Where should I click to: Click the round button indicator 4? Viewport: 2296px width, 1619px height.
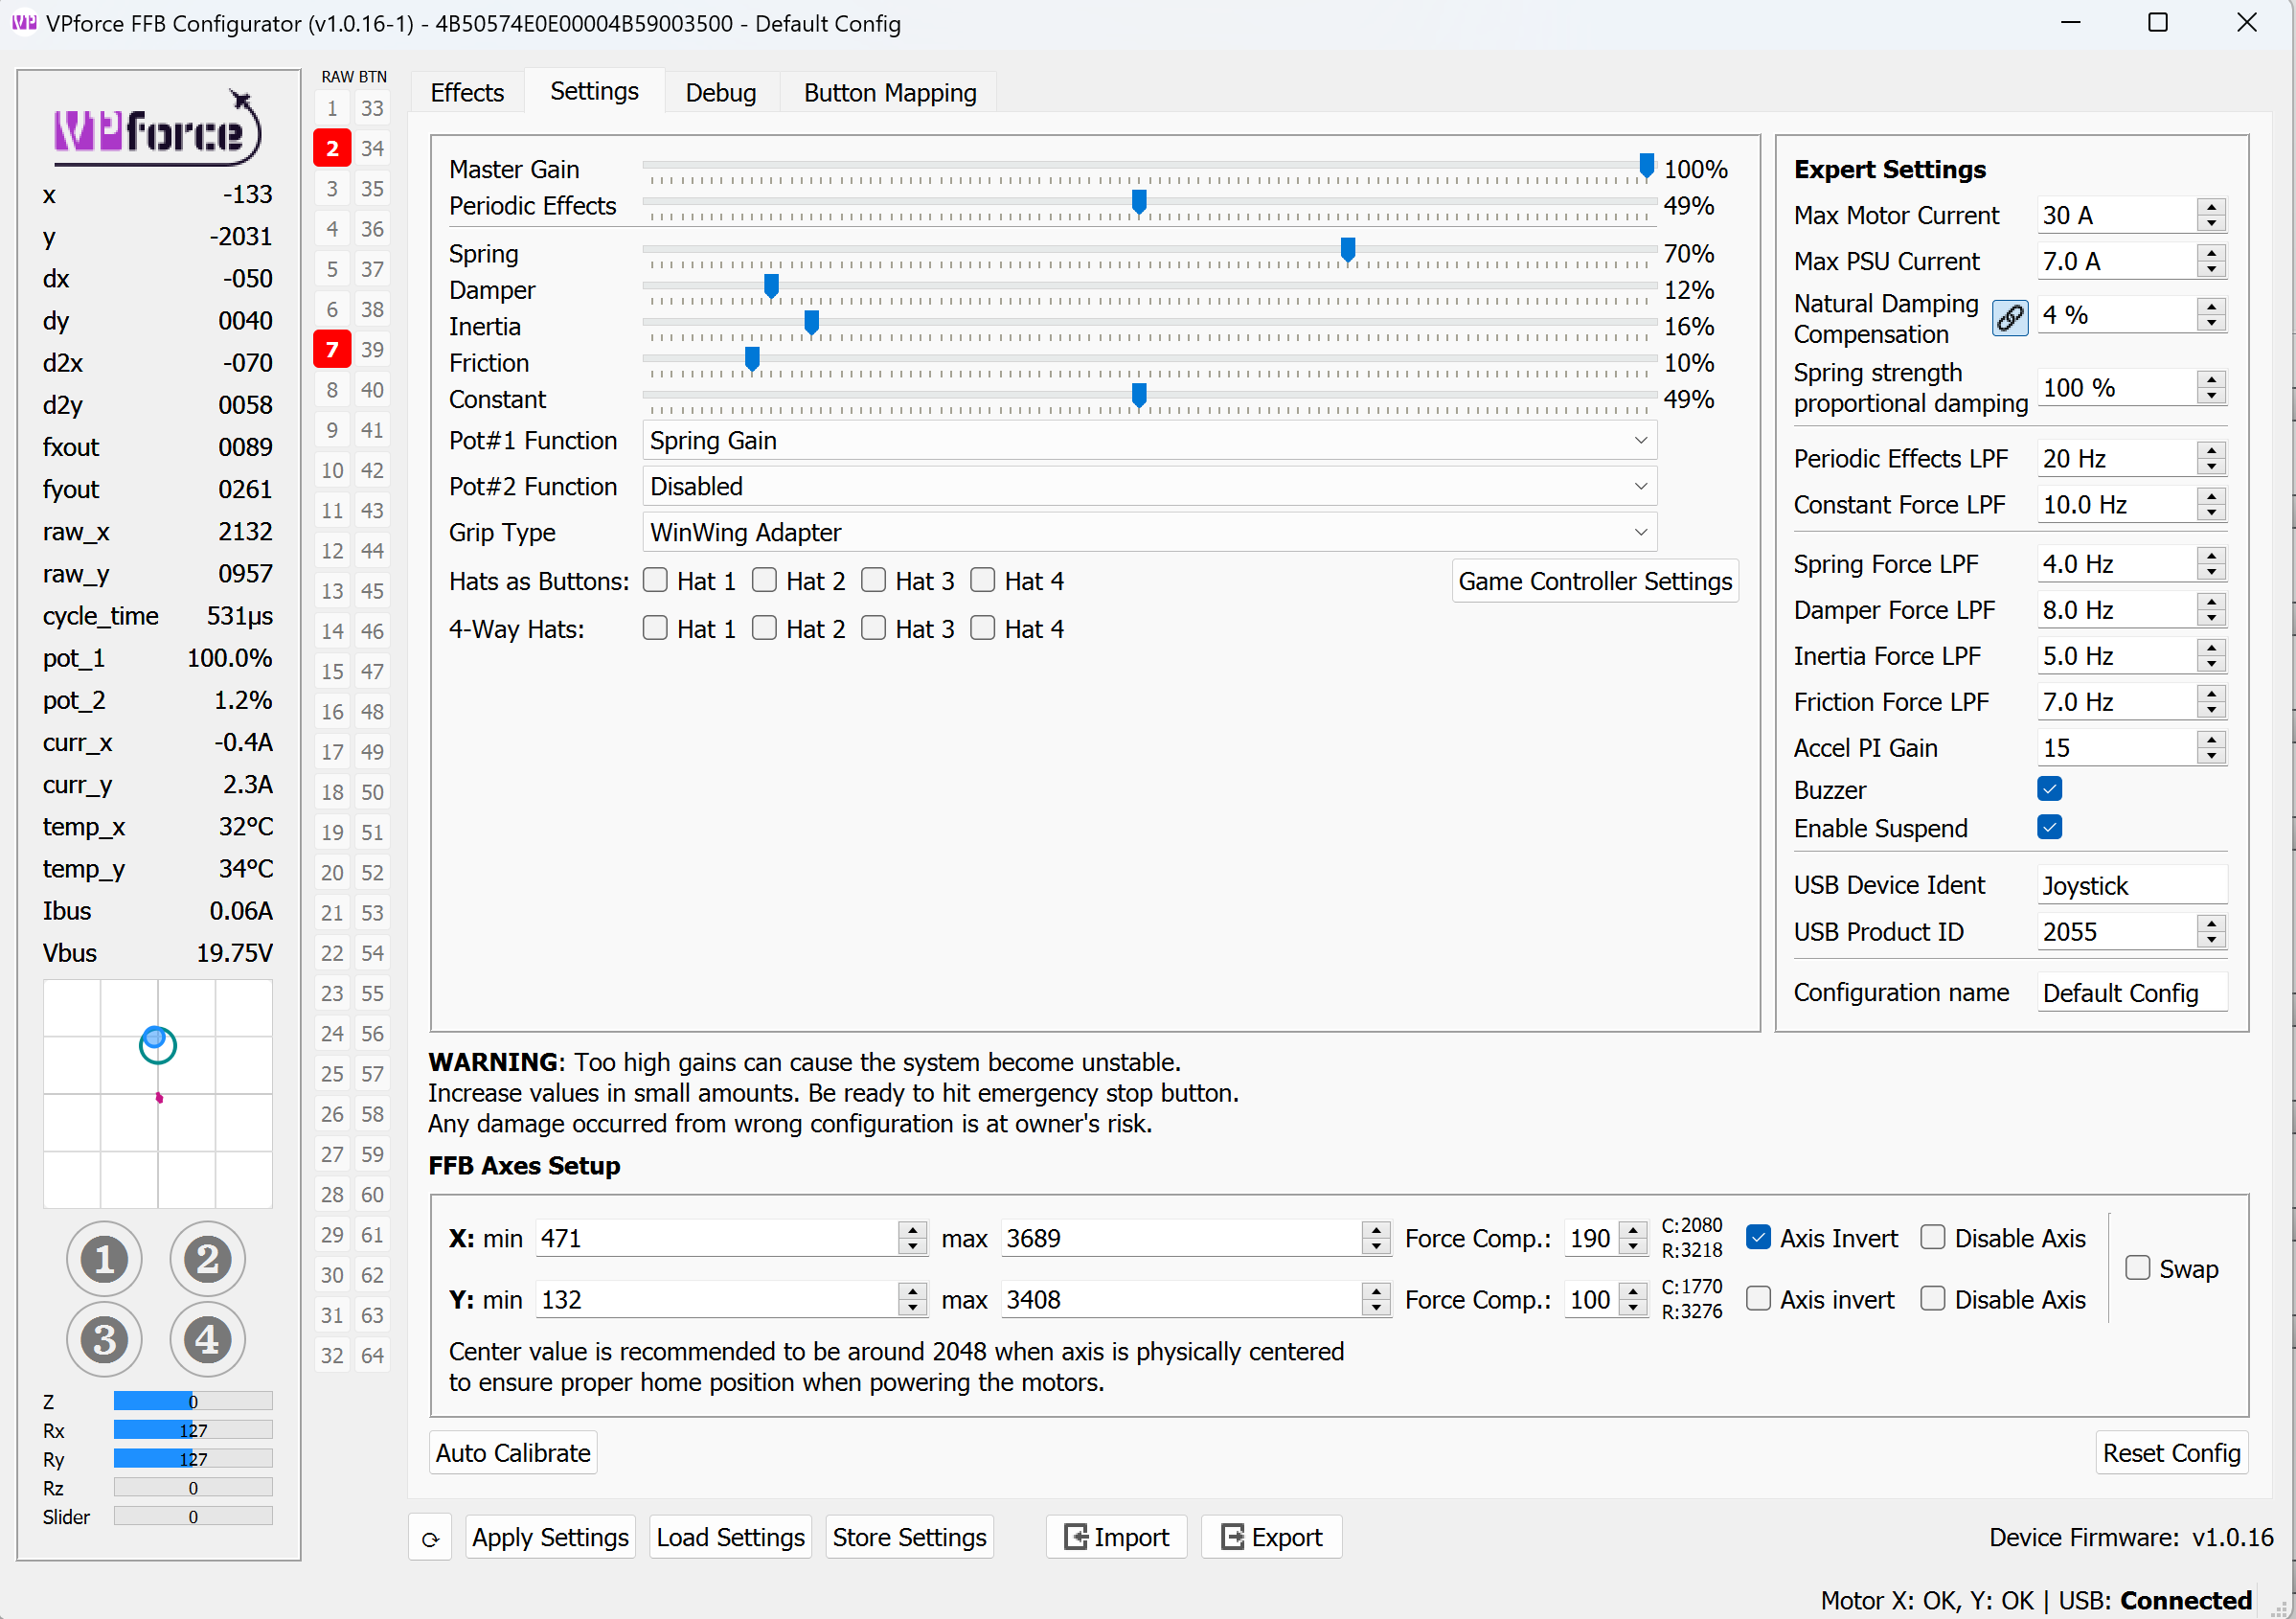coord(207,1339)
